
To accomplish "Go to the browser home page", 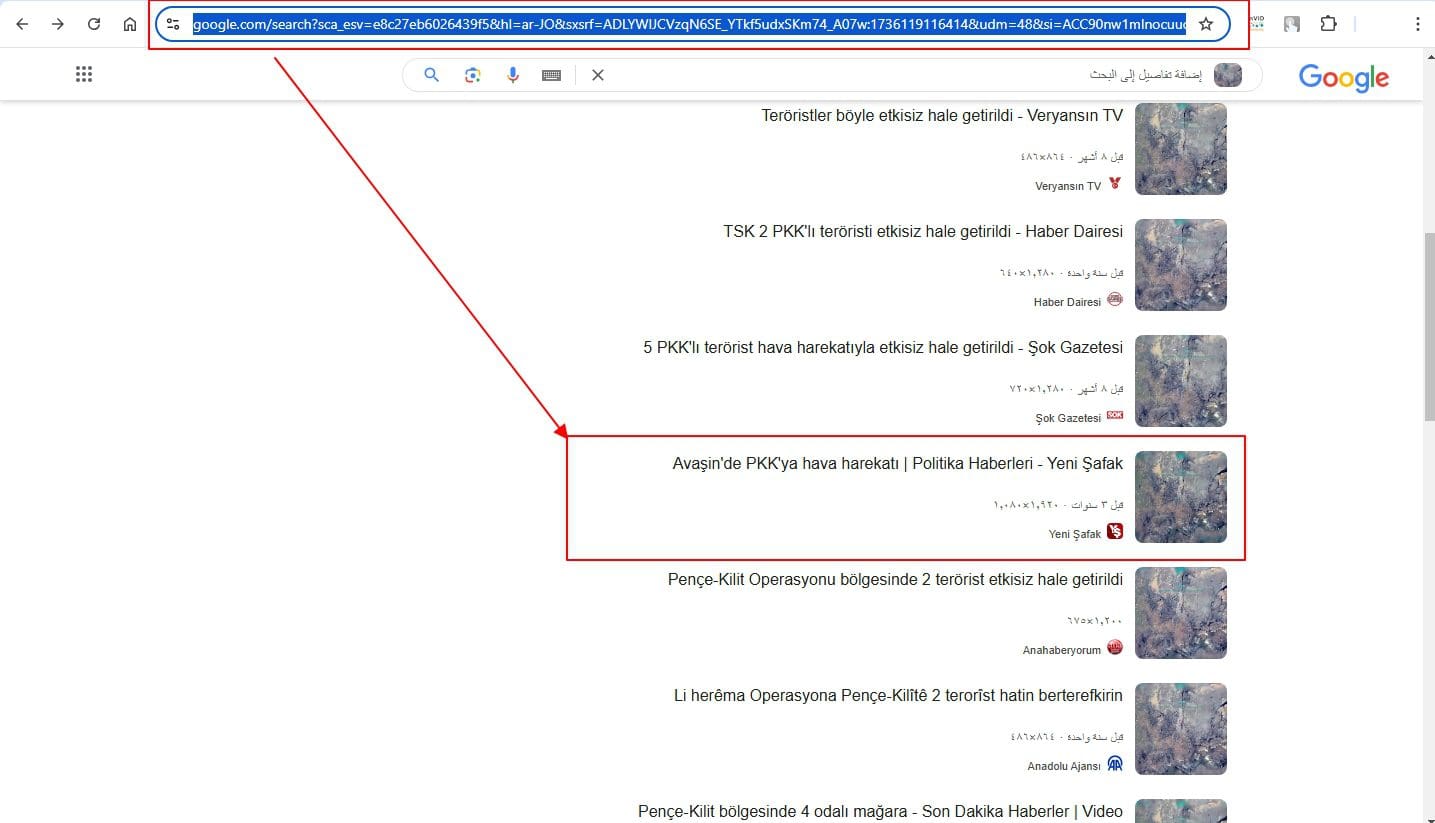I will (130, 24).
